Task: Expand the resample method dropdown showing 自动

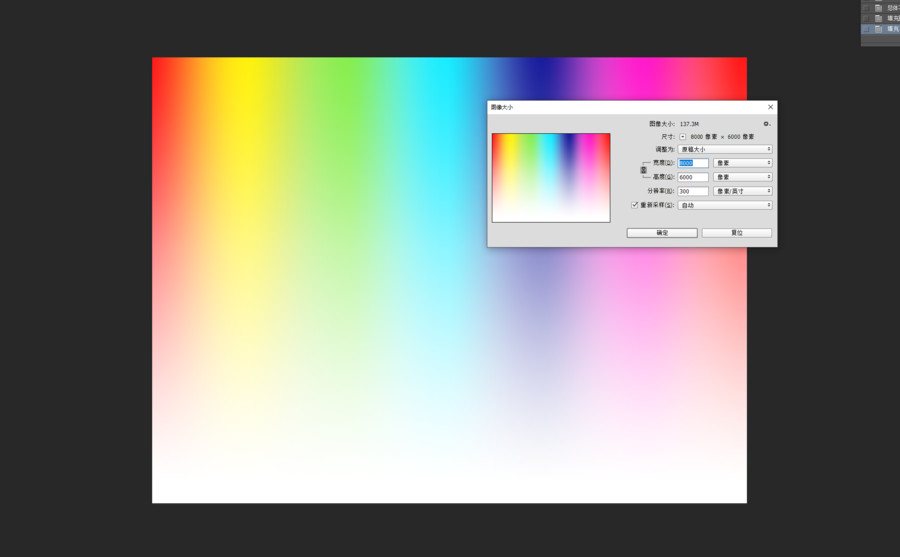Action: [724, 205]
